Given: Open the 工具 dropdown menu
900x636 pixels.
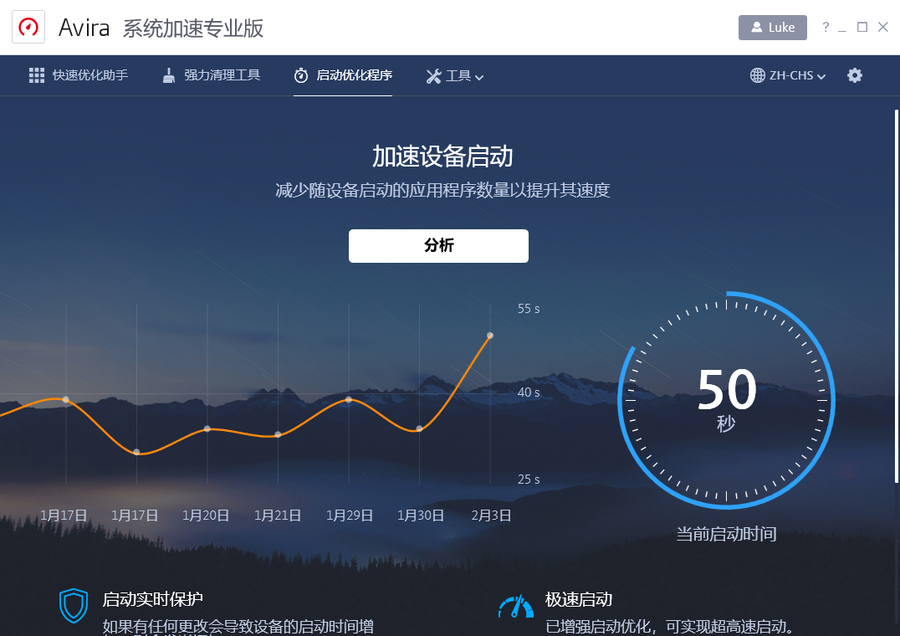Looking at the screenshot, I should coord(455,75).
